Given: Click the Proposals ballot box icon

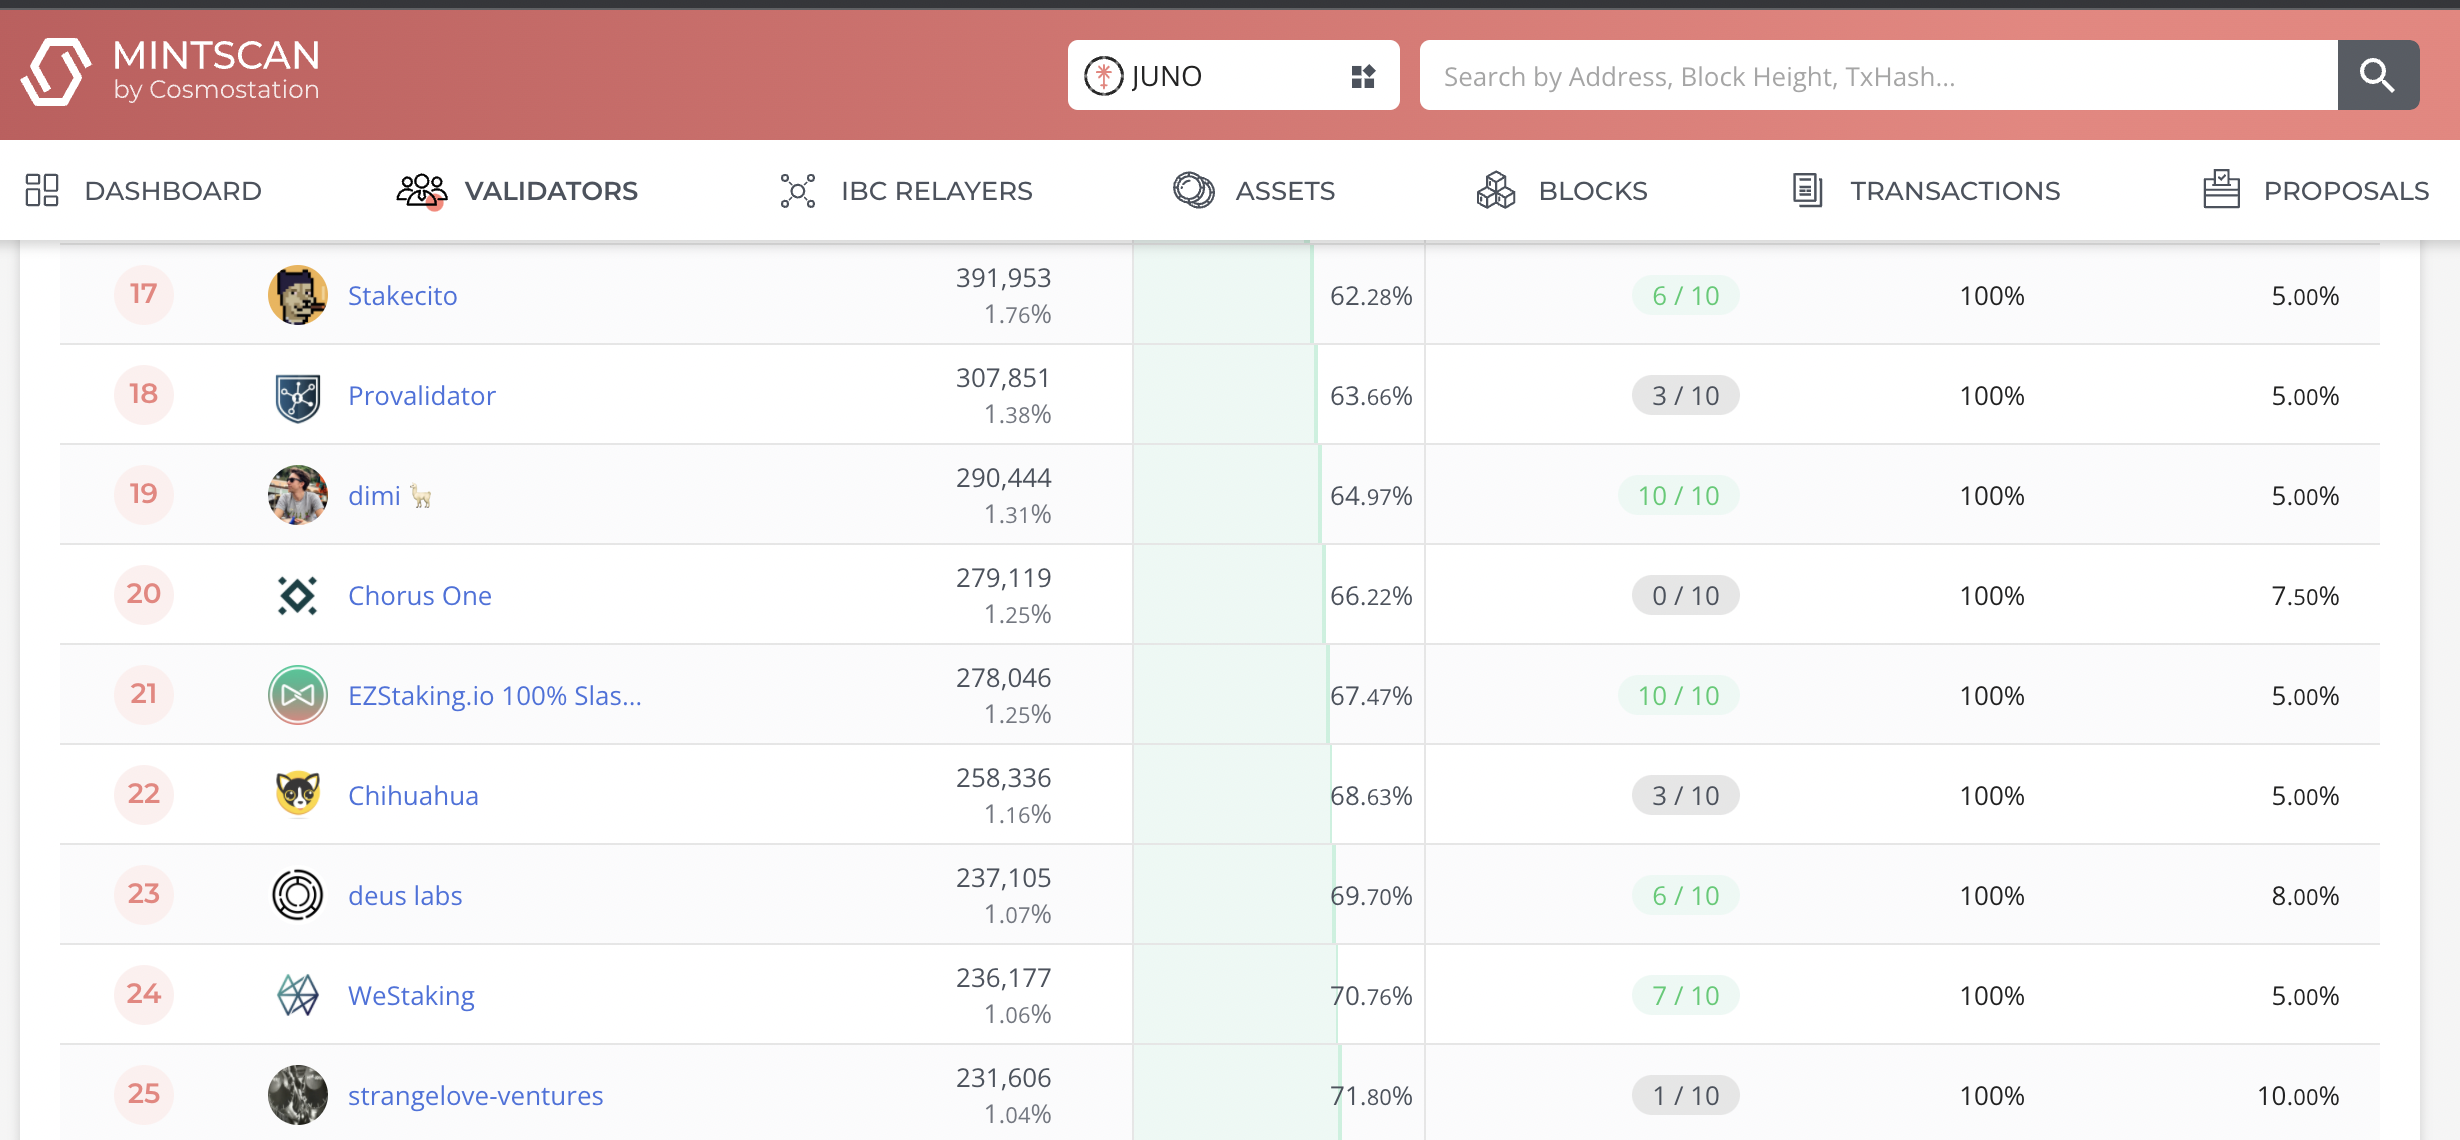Looking at the screenshot, I should 2221,190.
